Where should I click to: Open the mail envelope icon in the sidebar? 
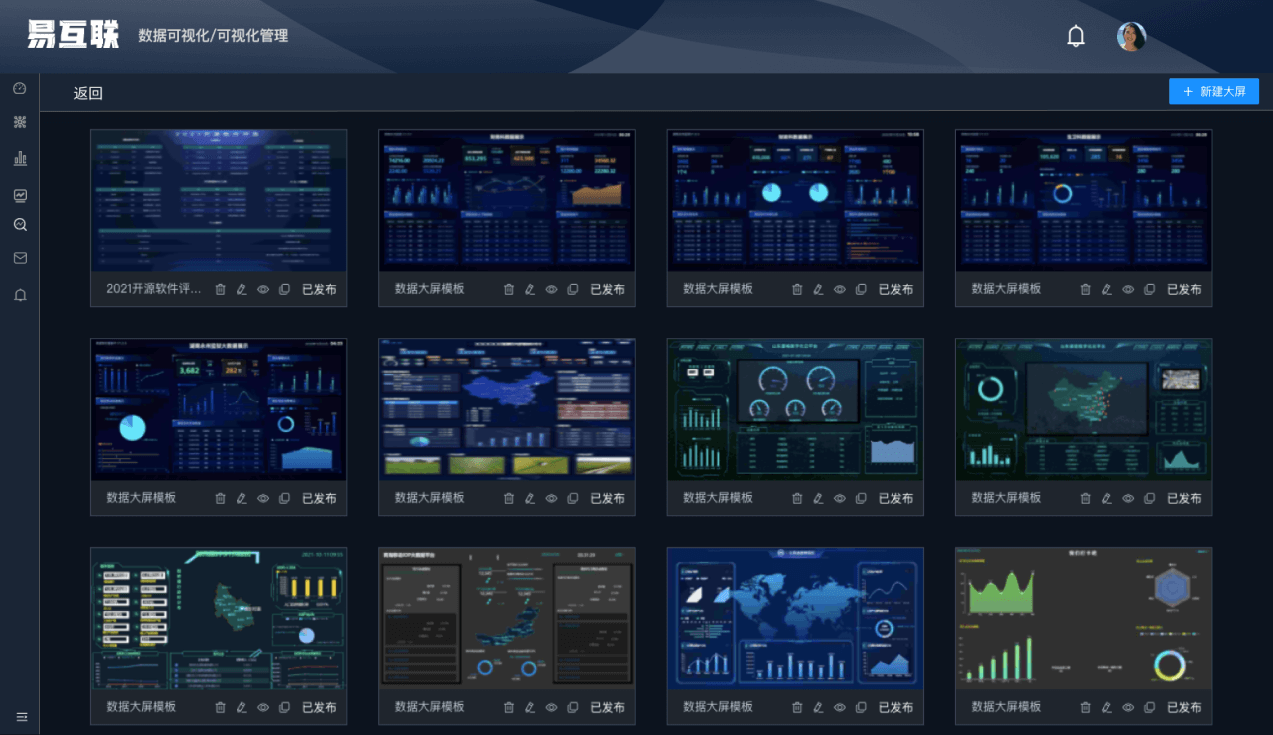pos(19,258)
